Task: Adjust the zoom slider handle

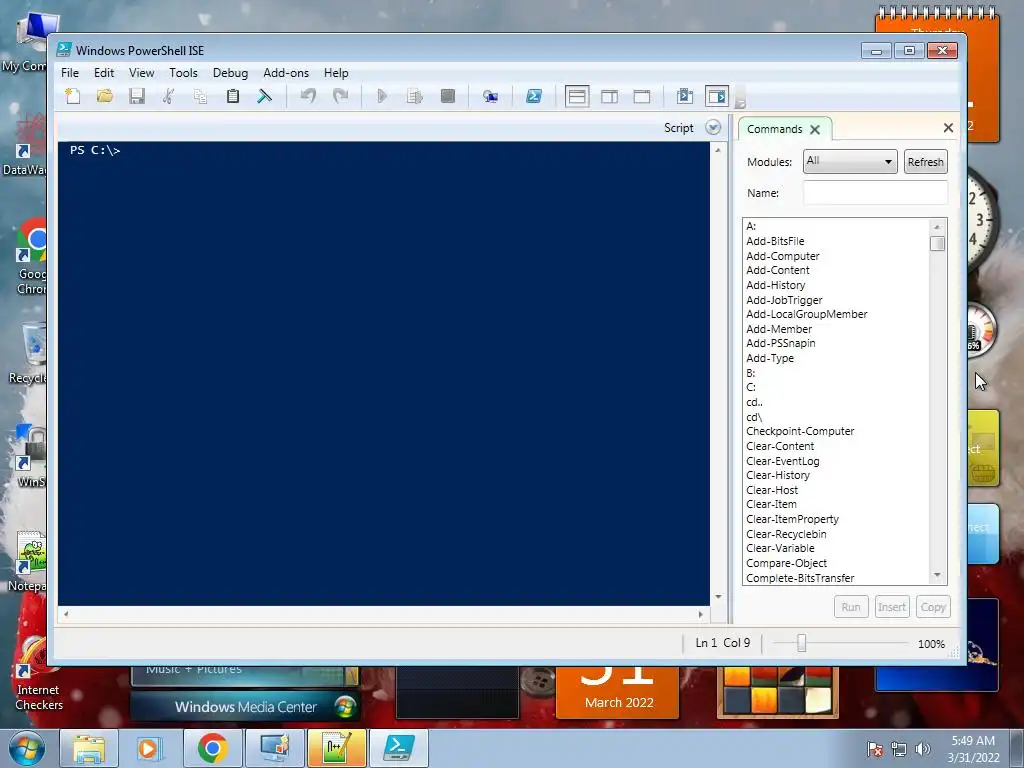Action: coord(801,643)
